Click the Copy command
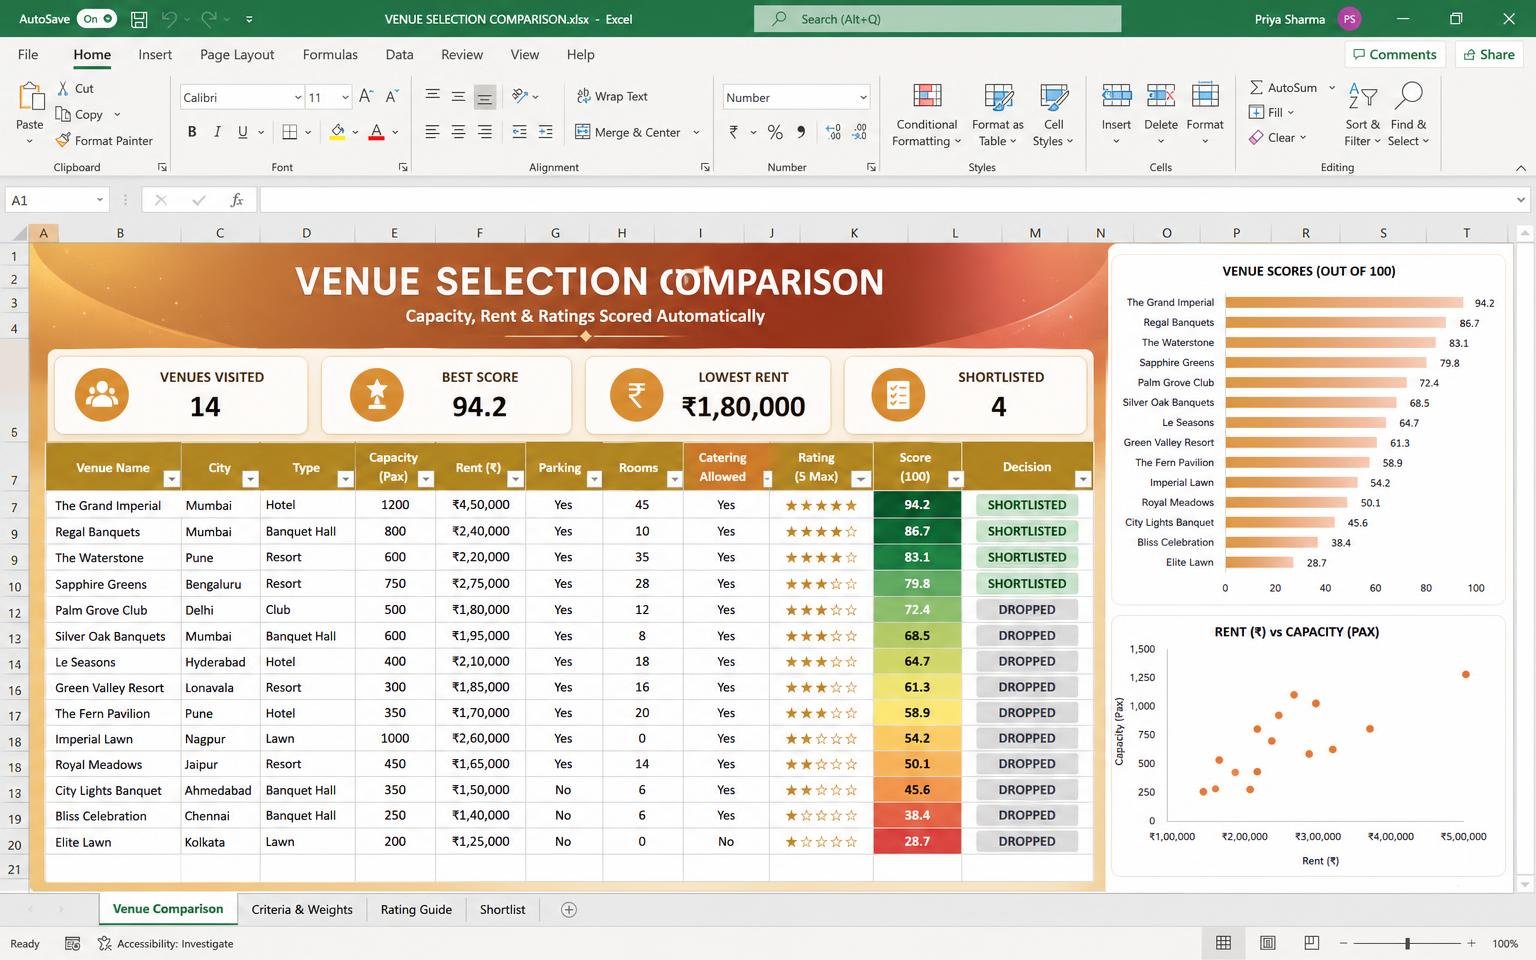This screenshot has height=960, width=1536. point(79,114)
